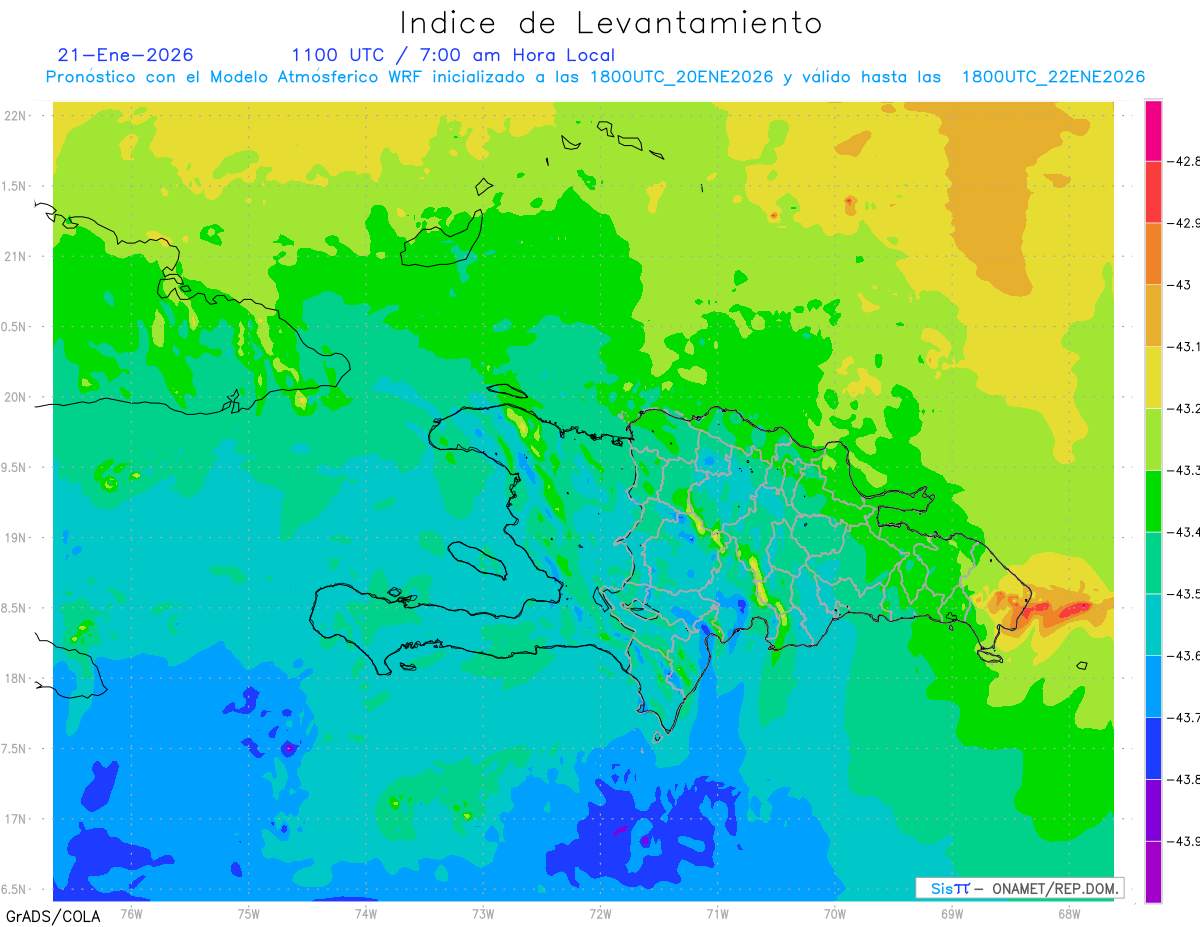Click the magenta swatch above -42.8
Image resolution: width=1200 pixels, height=927 pixels.
click(x=1153, y=130)
